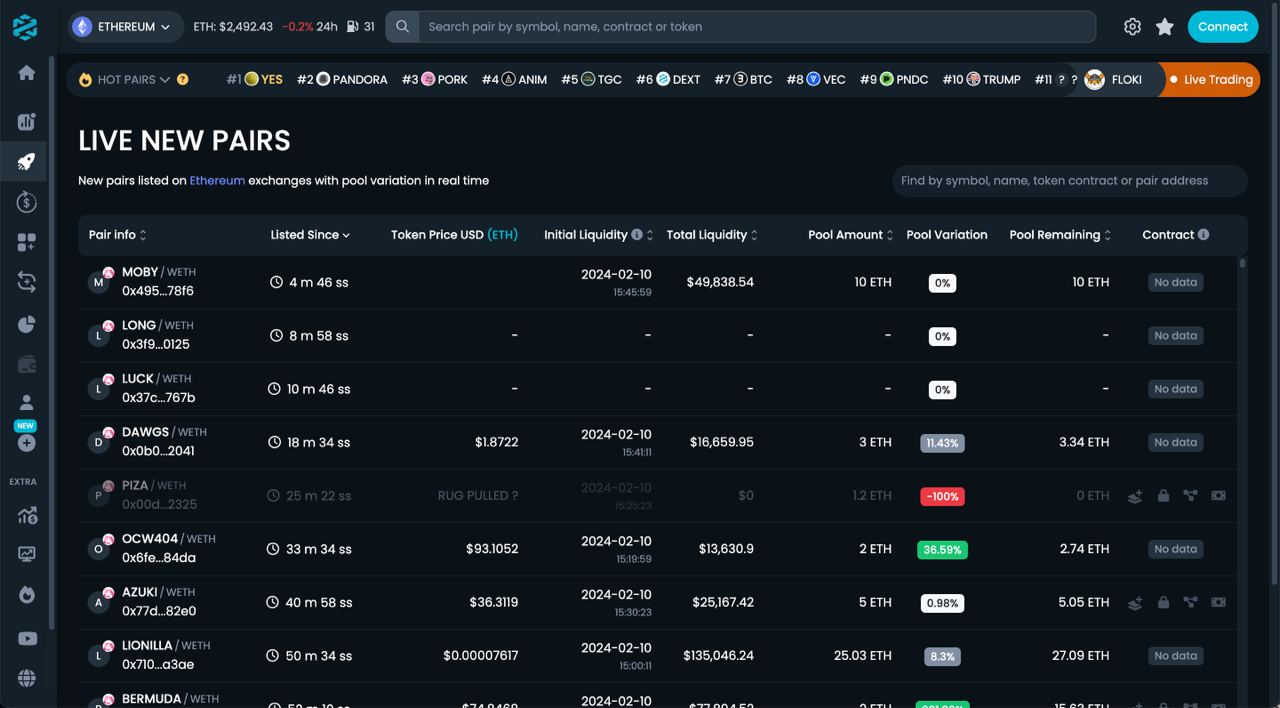Click the lock icon in AZUKI row

click(1163, 603)
